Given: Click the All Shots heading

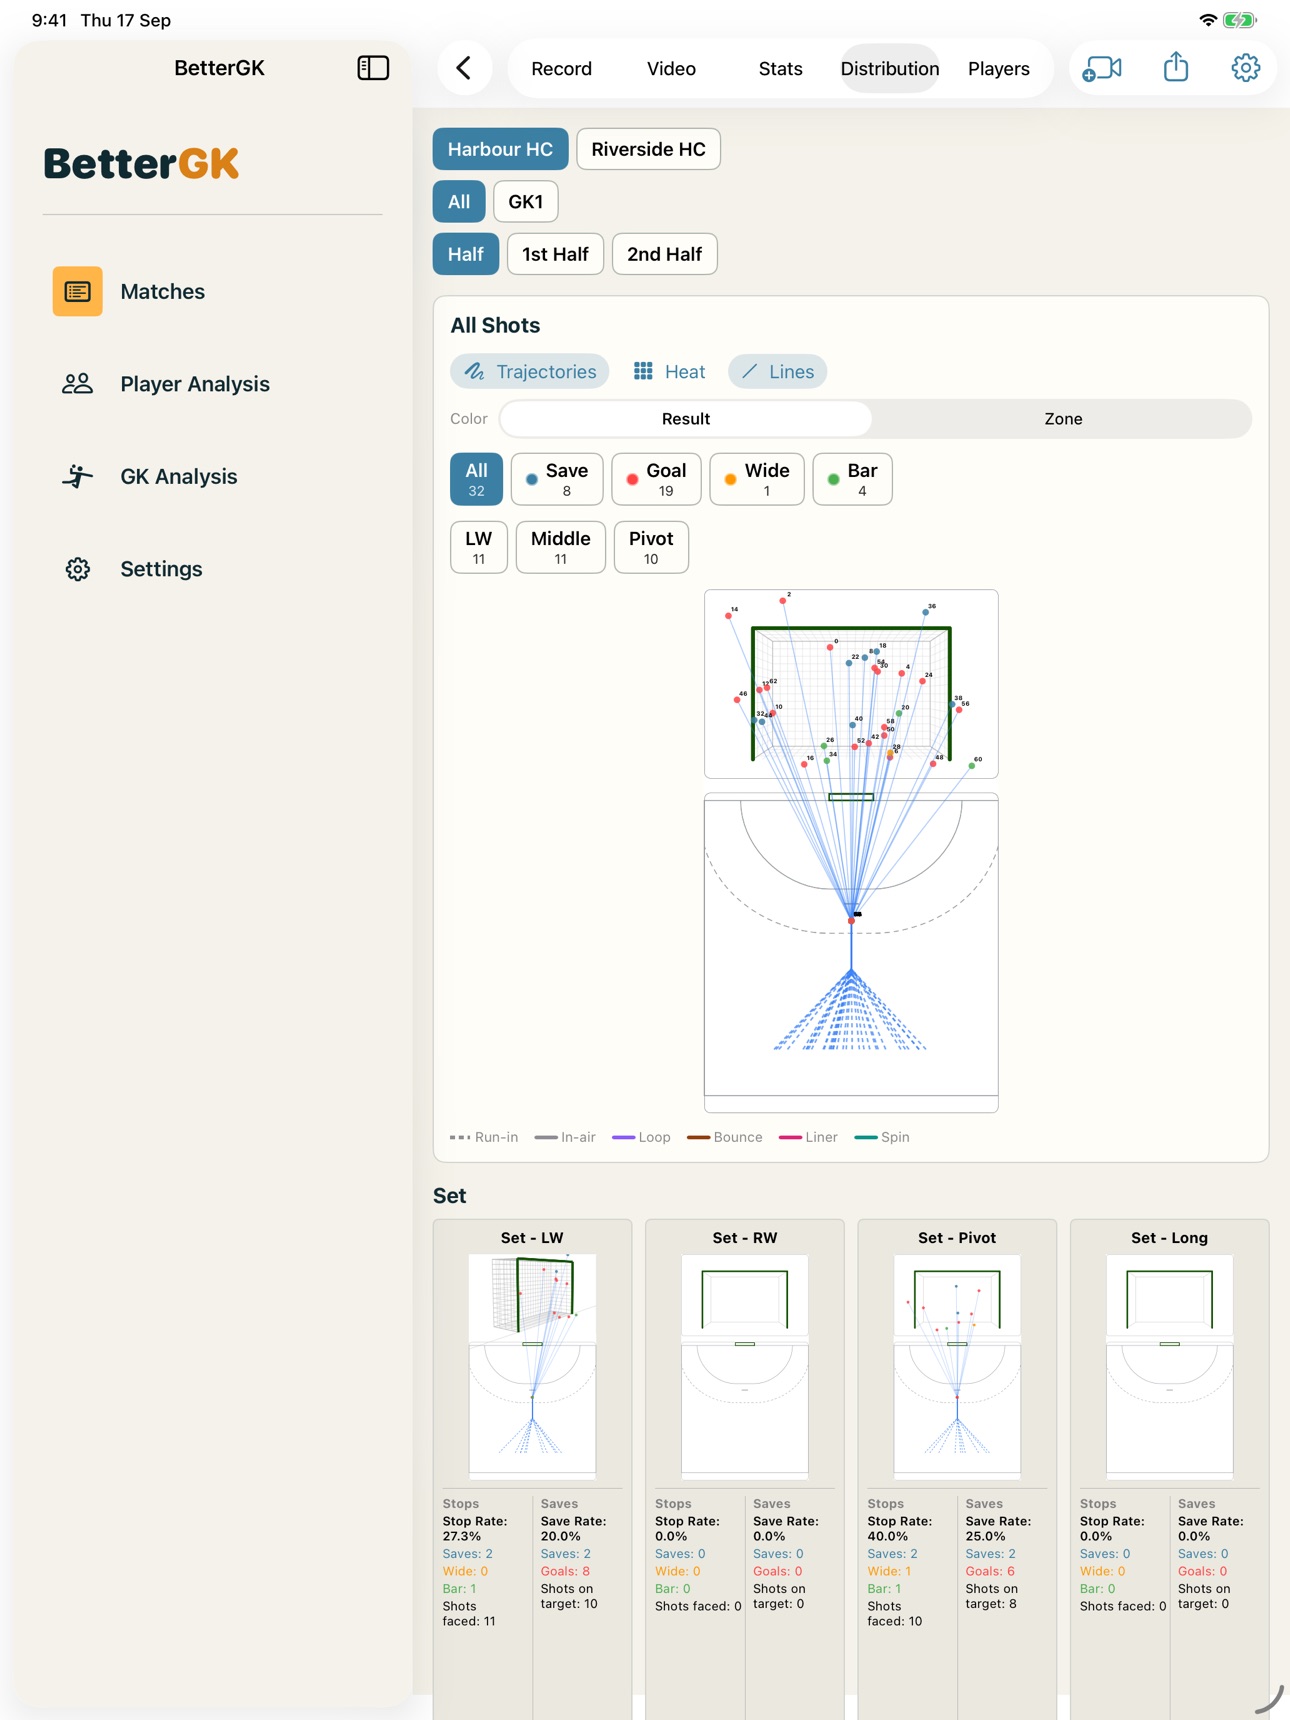Looking at the screenshot, I should [495, 325].
